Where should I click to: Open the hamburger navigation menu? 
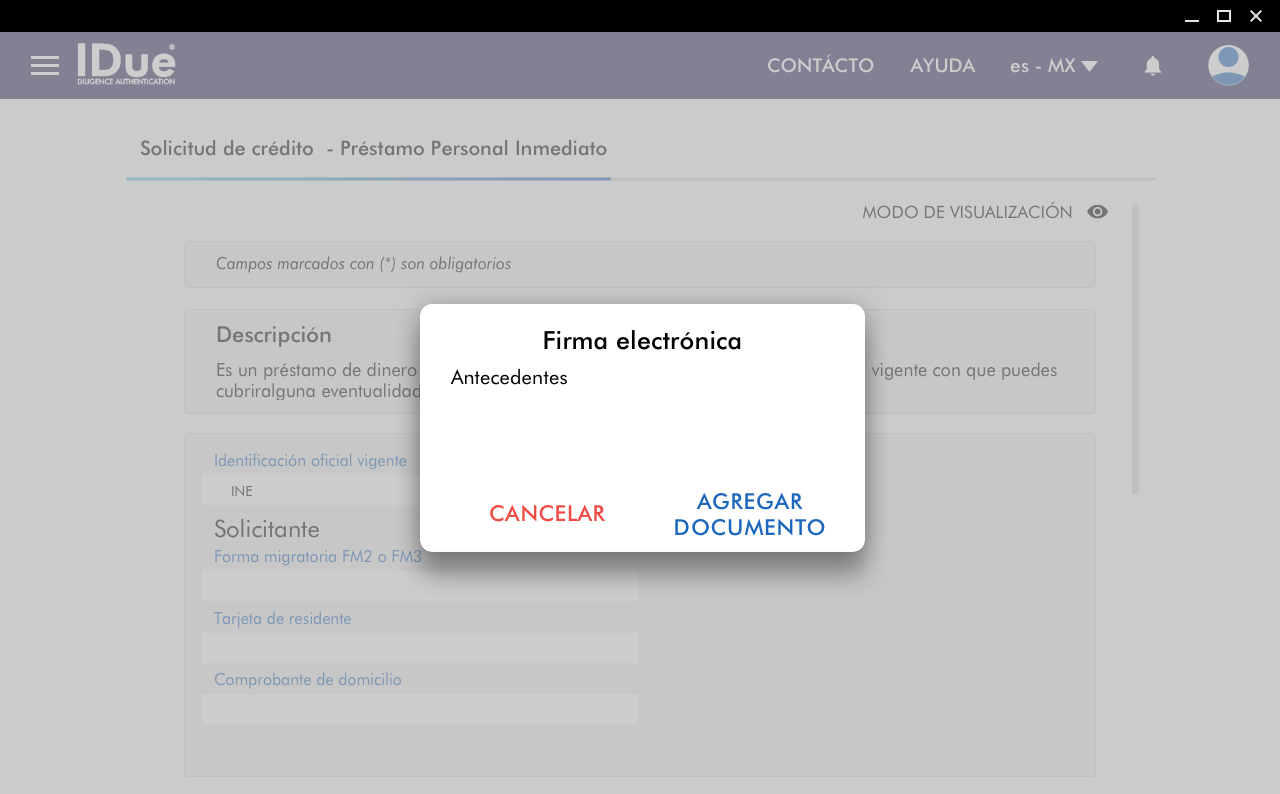(45, 66)
